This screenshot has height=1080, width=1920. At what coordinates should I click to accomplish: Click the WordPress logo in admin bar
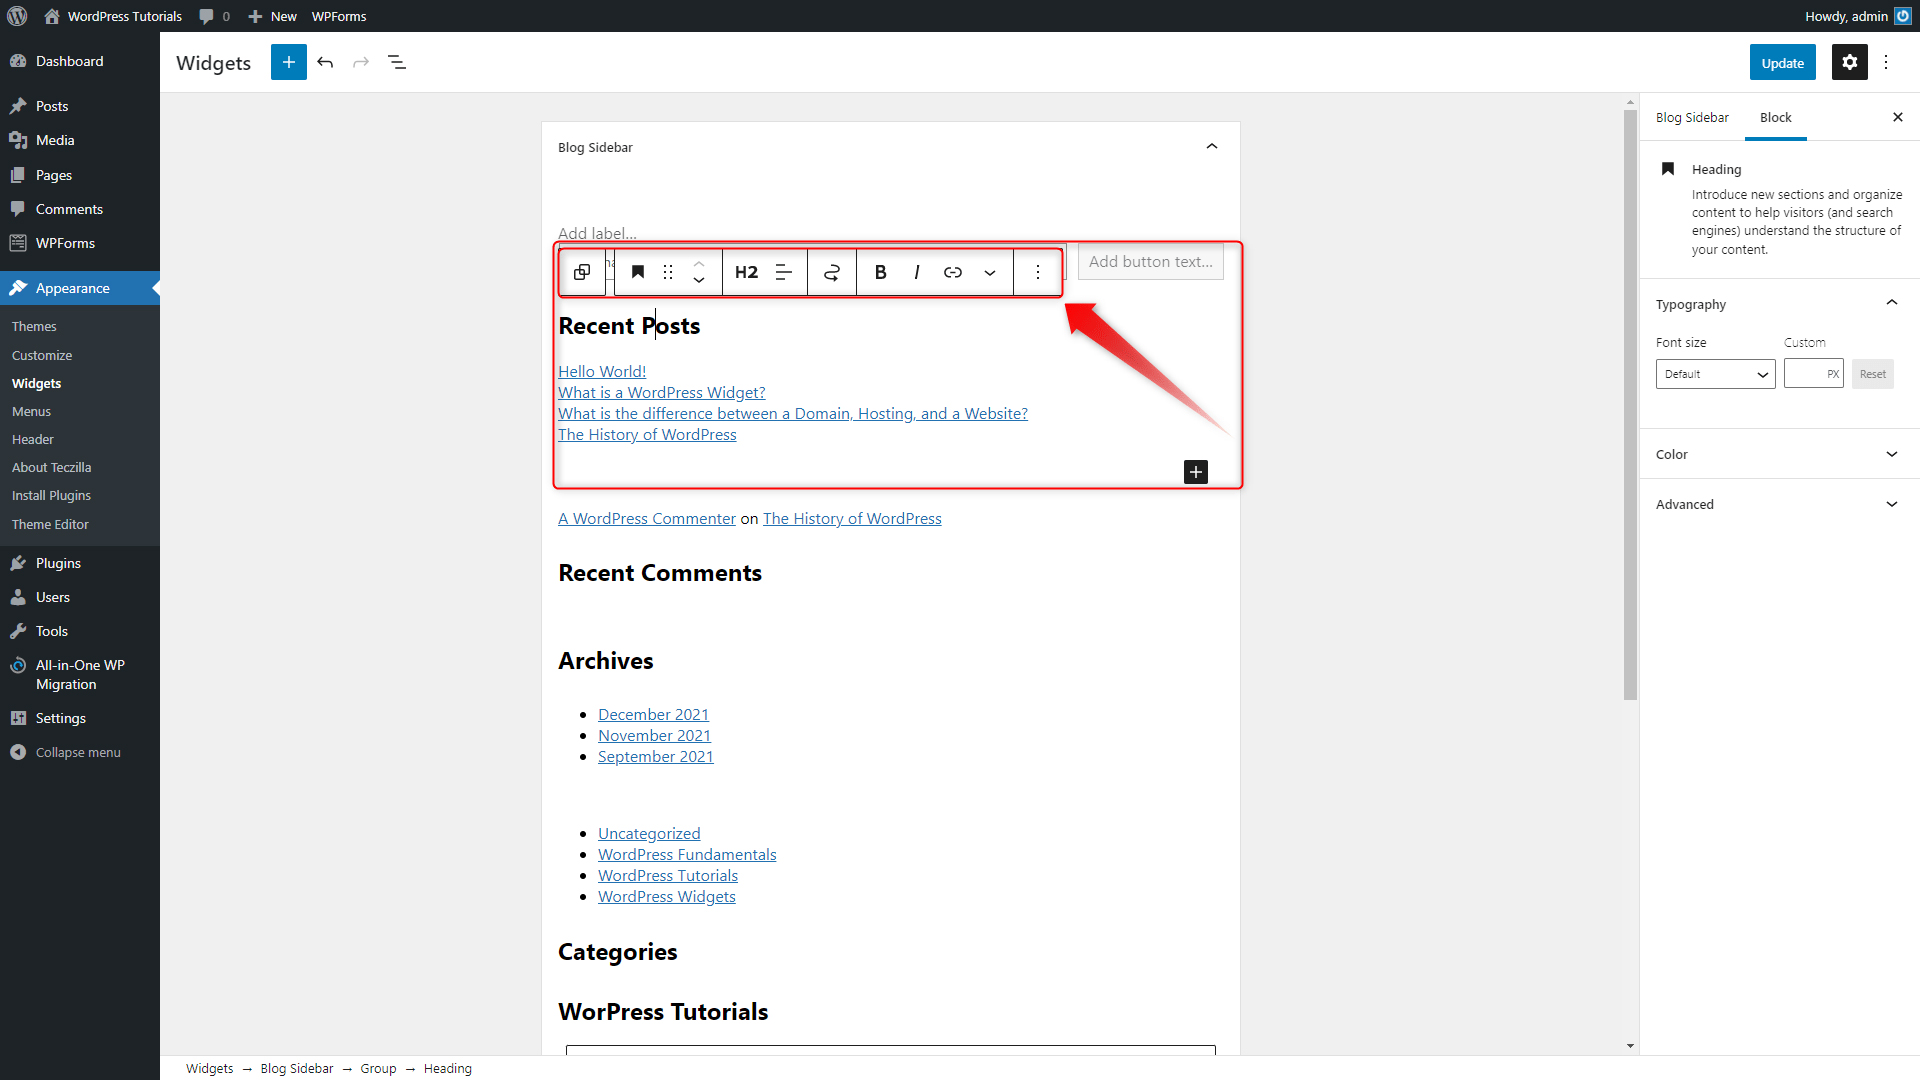(17, 16)
